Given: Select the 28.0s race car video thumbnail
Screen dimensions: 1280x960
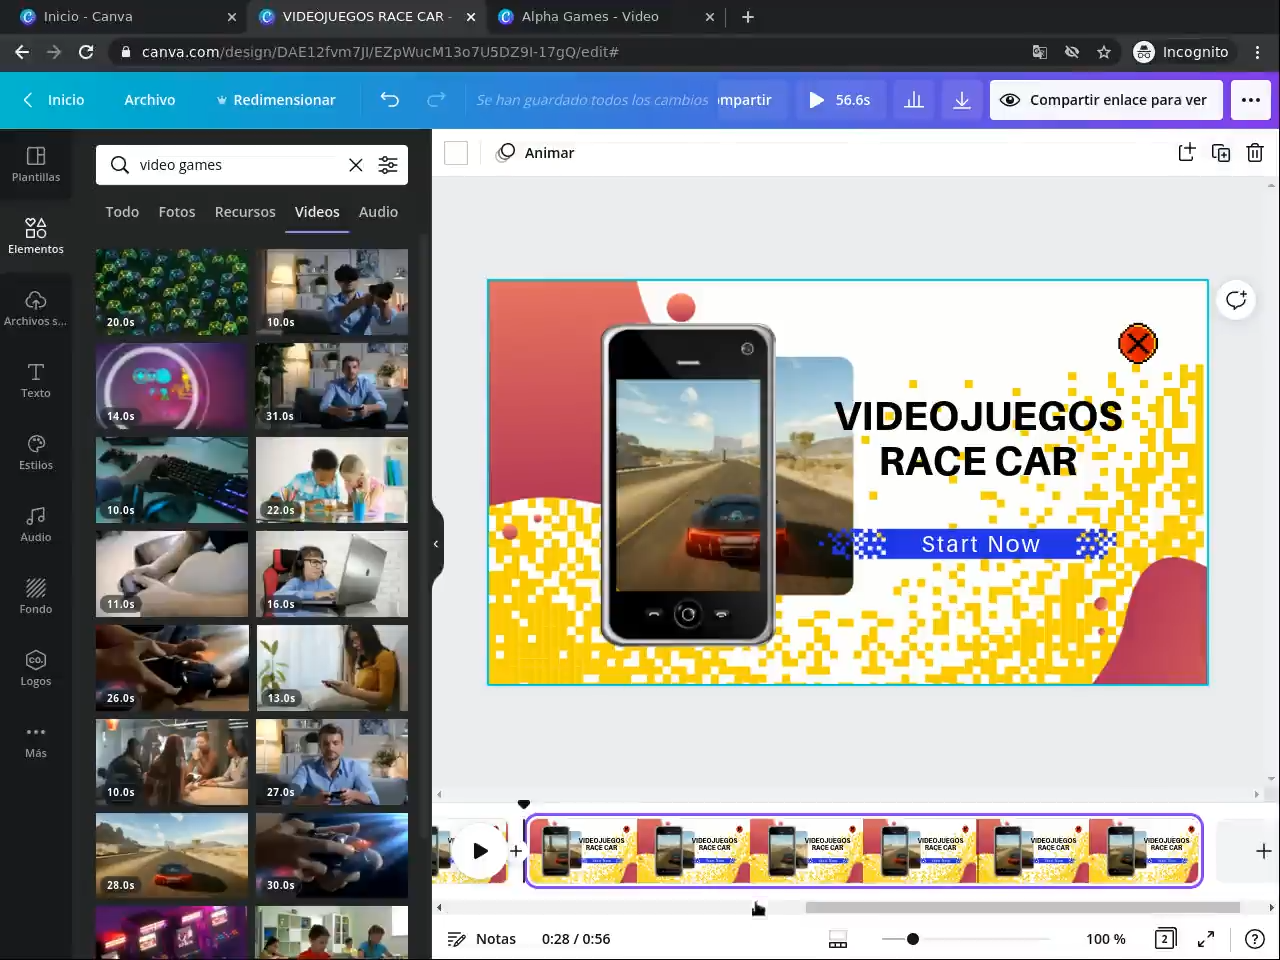Looking at the screenshot, I should pos(172,855).
